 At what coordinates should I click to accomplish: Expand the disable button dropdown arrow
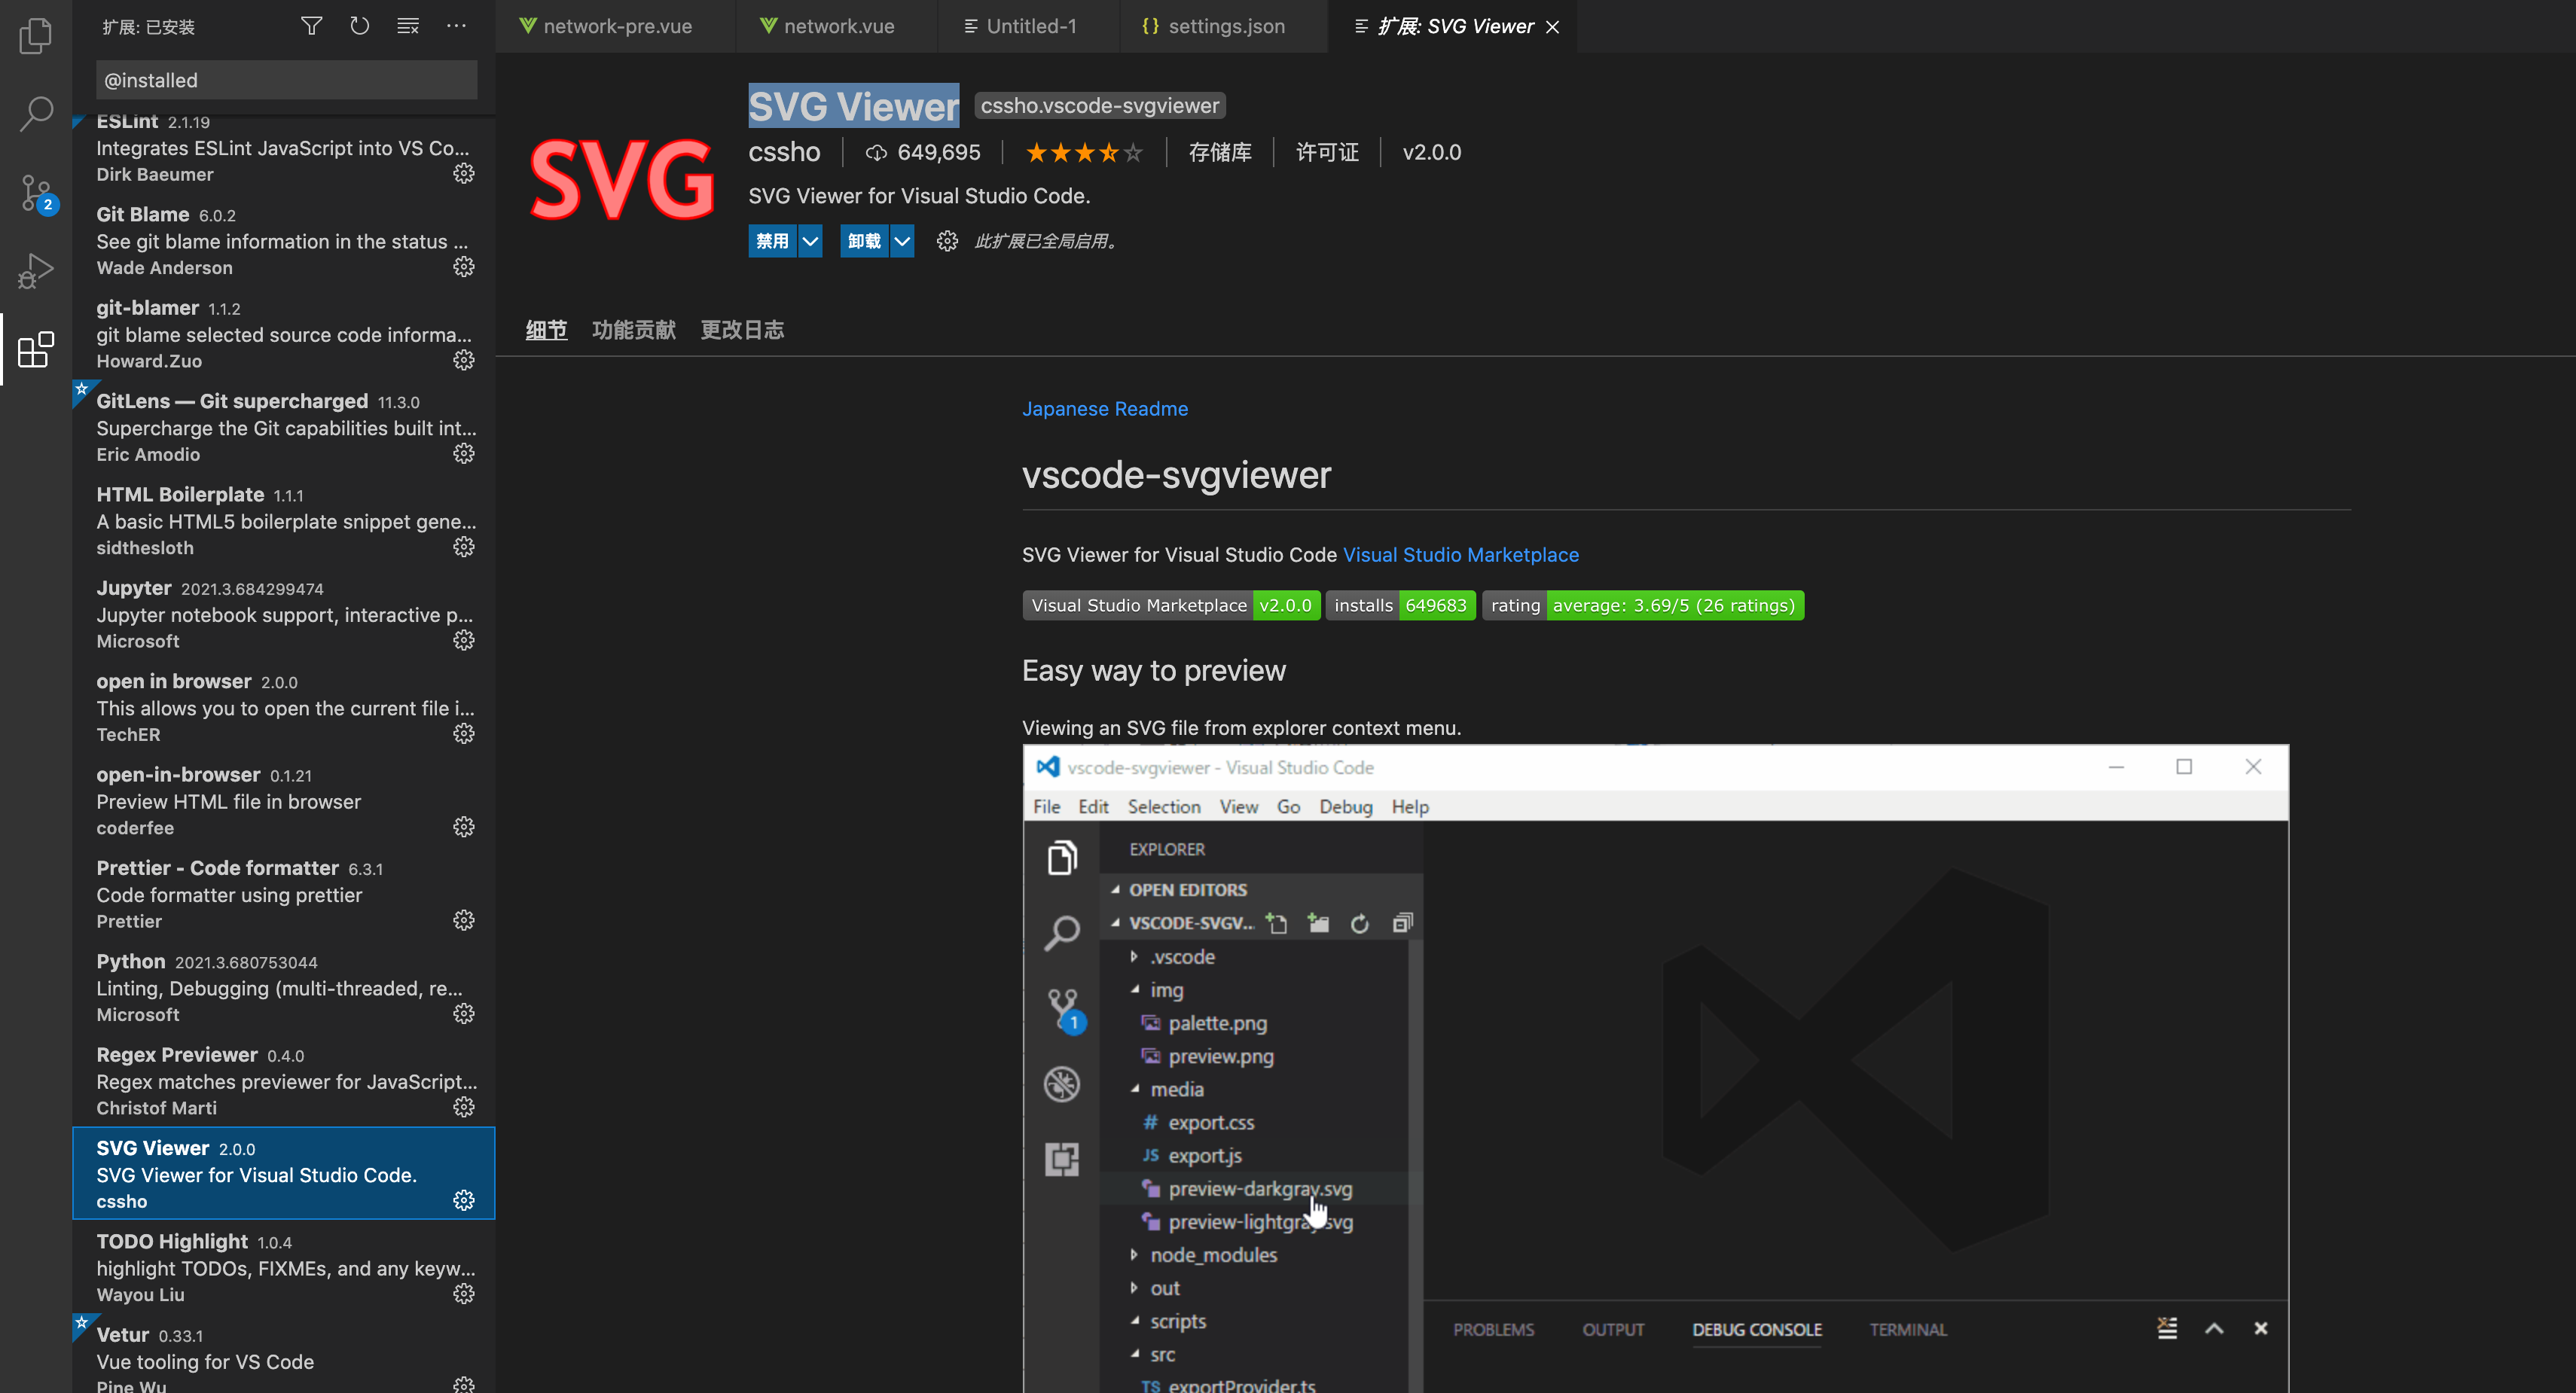point(810,241)
